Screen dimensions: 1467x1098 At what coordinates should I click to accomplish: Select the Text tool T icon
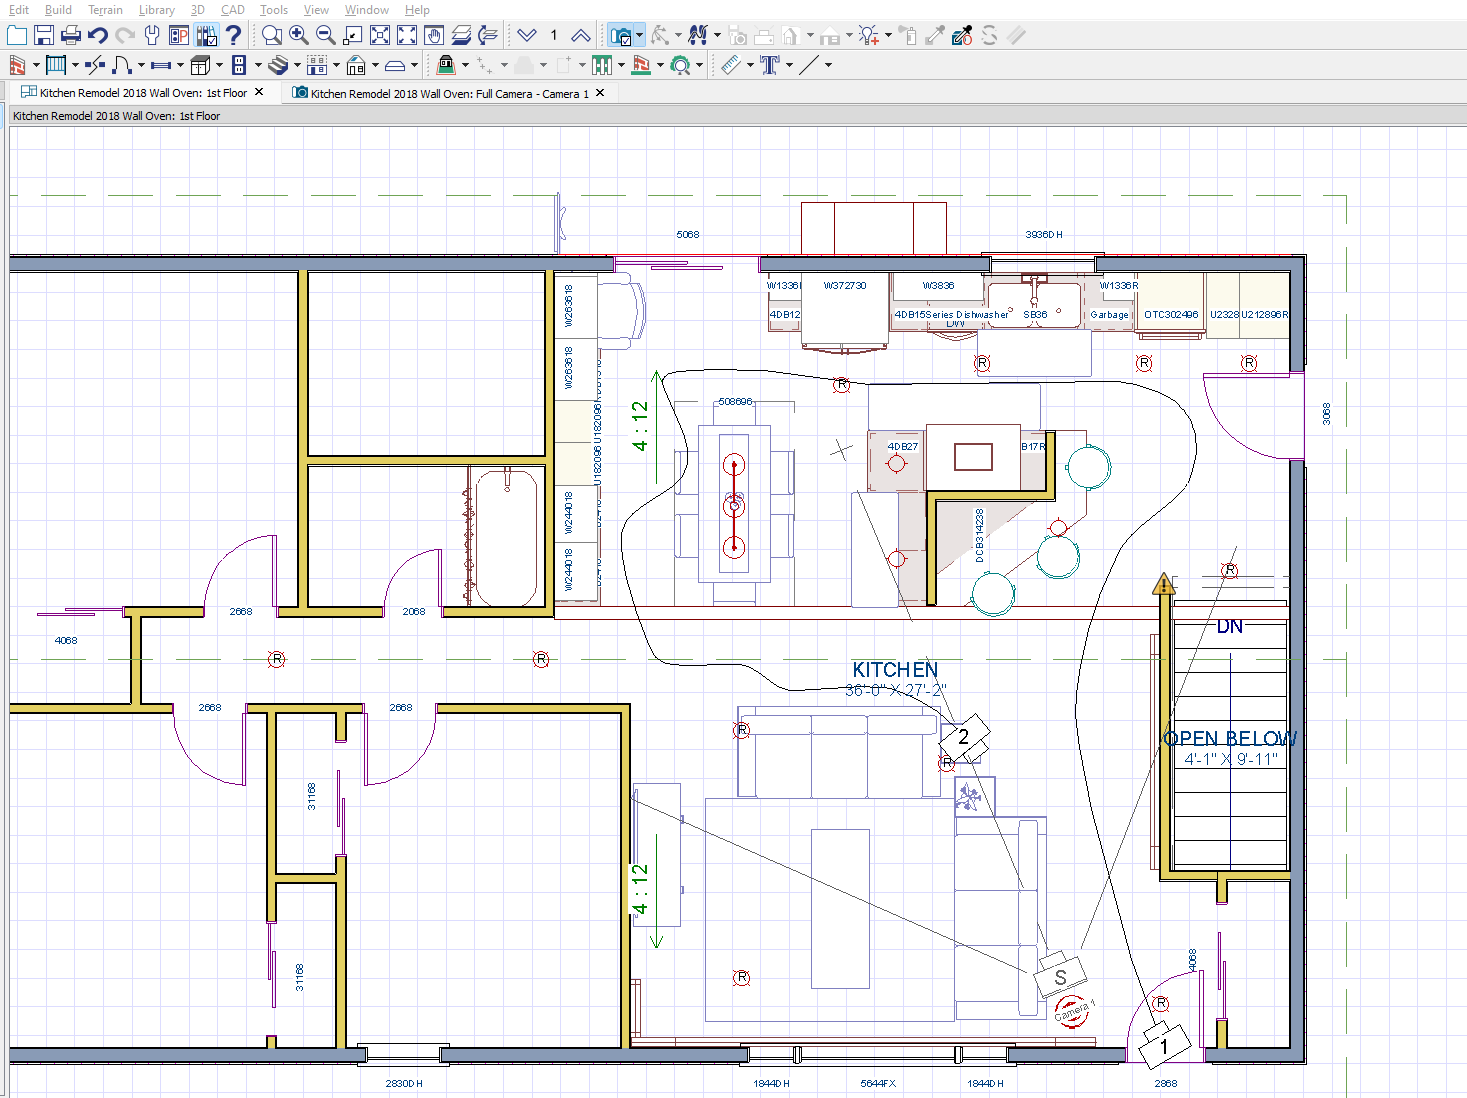coord(770,65)
